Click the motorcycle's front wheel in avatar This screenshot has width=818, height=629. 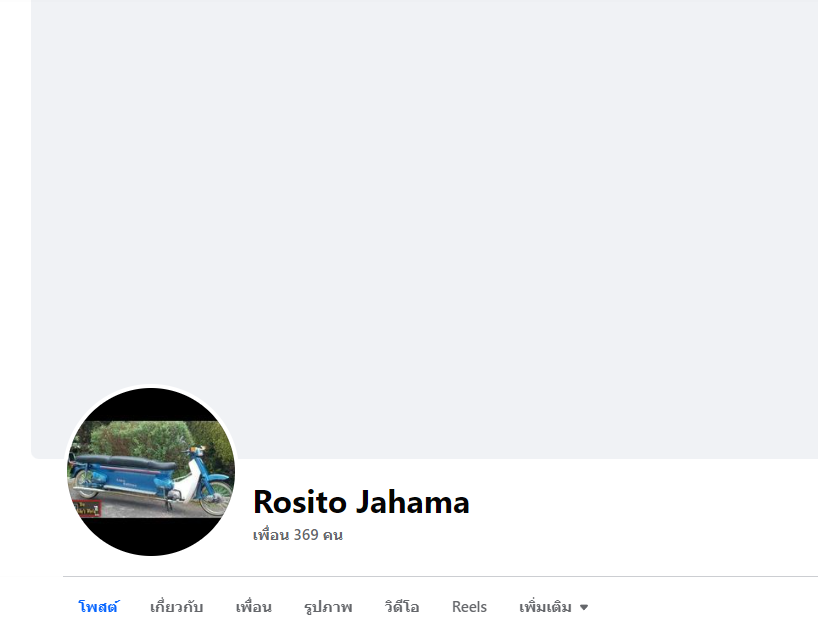tap(216, 497)
